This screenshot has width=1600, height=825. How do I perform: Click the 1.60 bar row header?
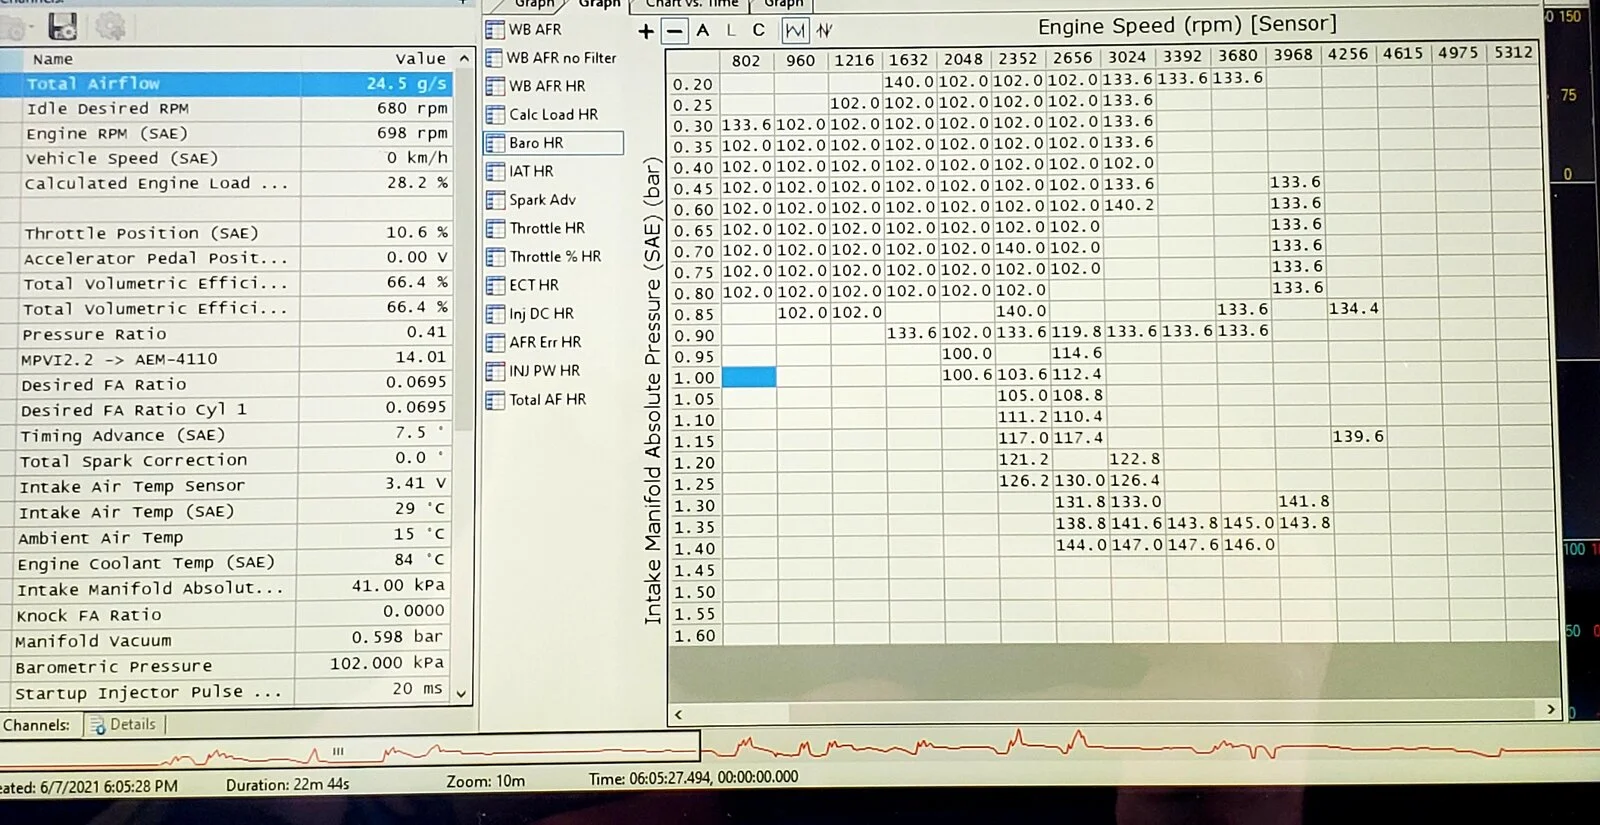point(694,636)
